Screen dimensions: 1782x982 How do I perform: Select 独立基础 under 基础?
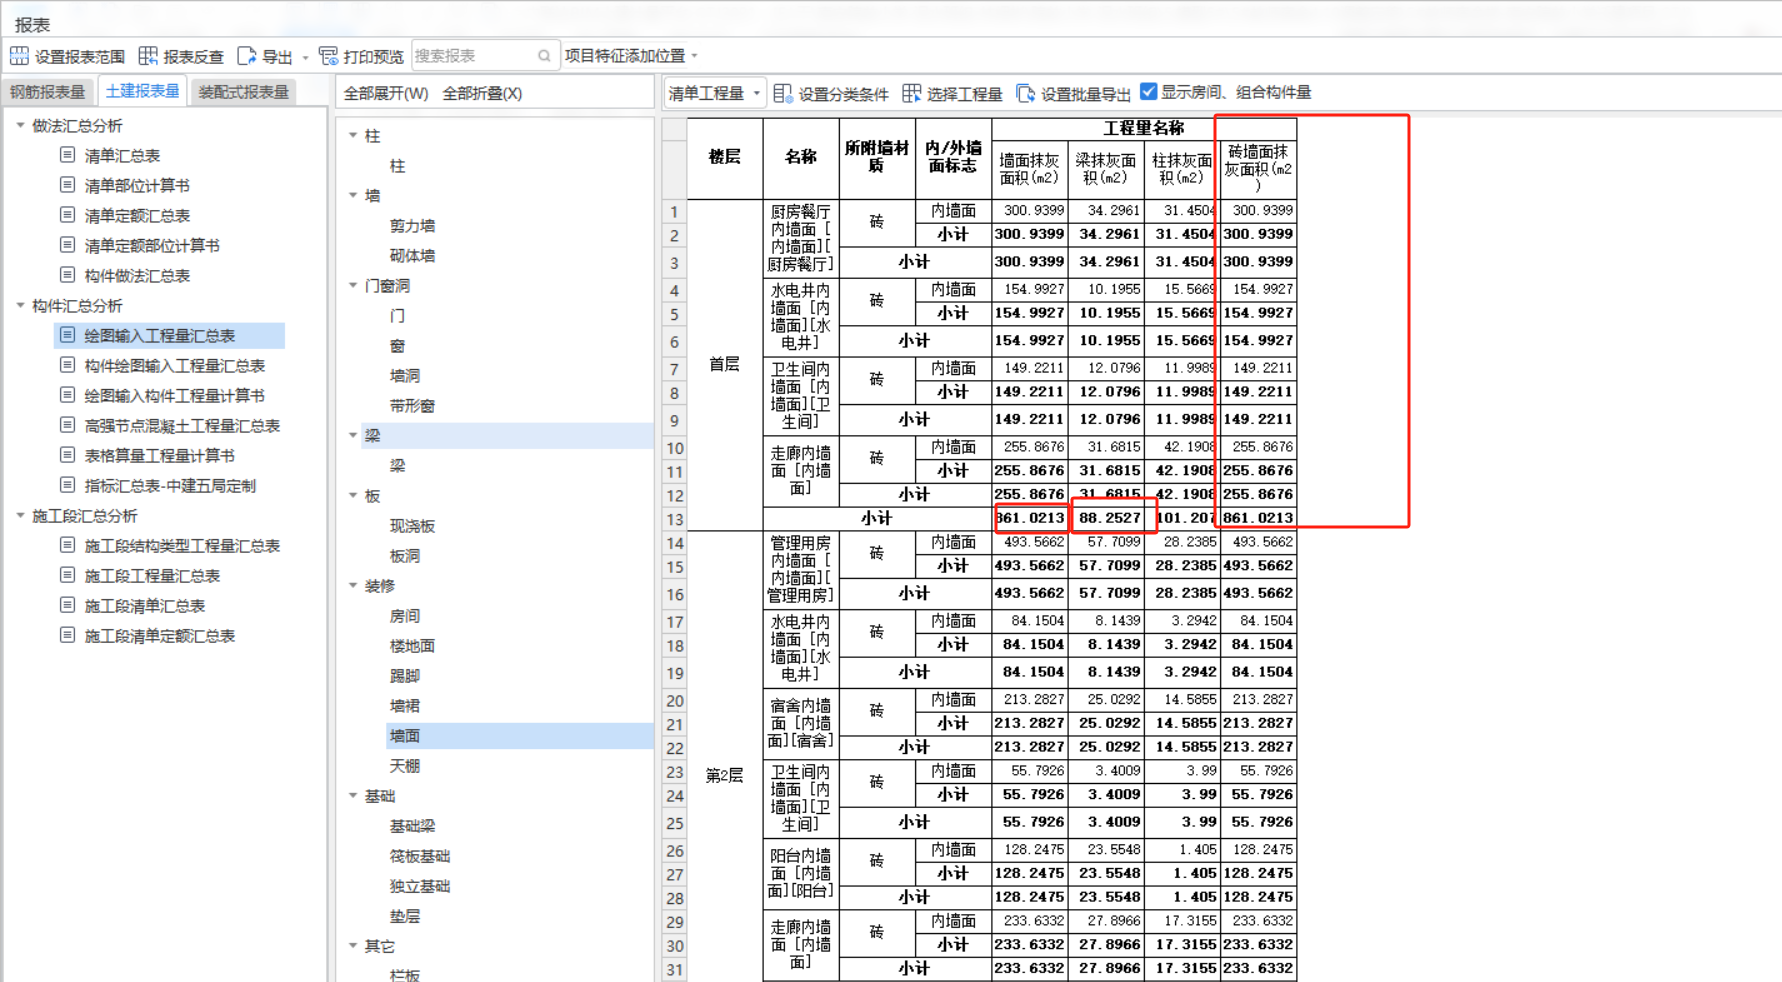[420, 886]
